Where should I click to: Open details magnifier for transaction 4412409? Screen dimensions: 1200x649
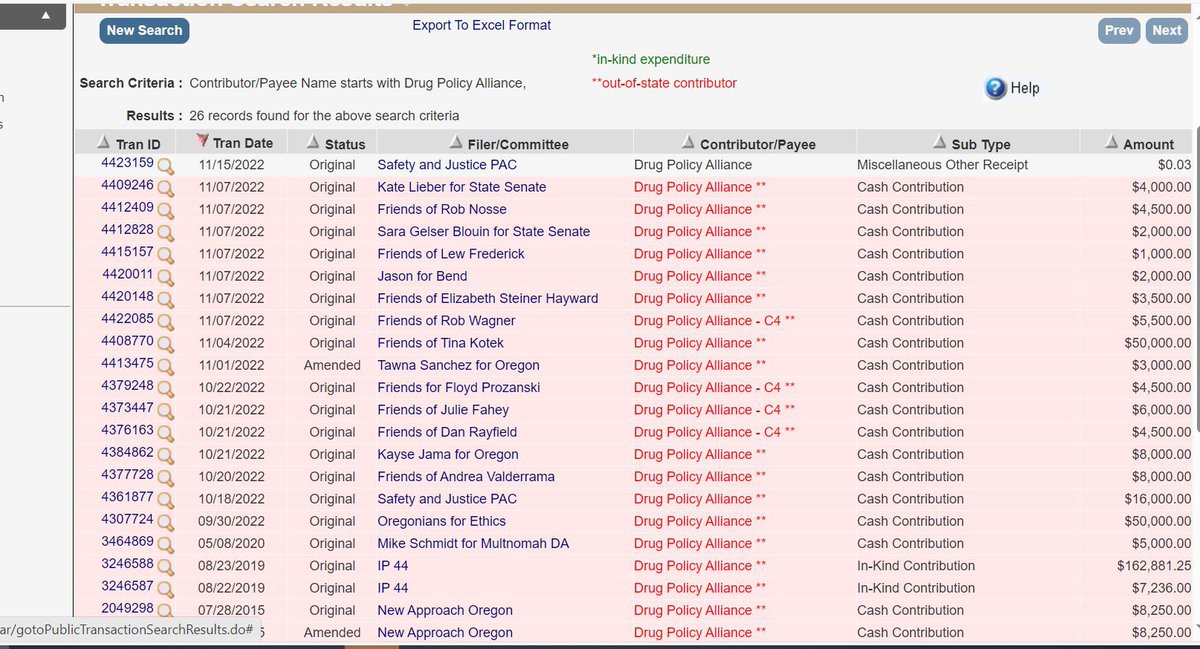[165, 211]
